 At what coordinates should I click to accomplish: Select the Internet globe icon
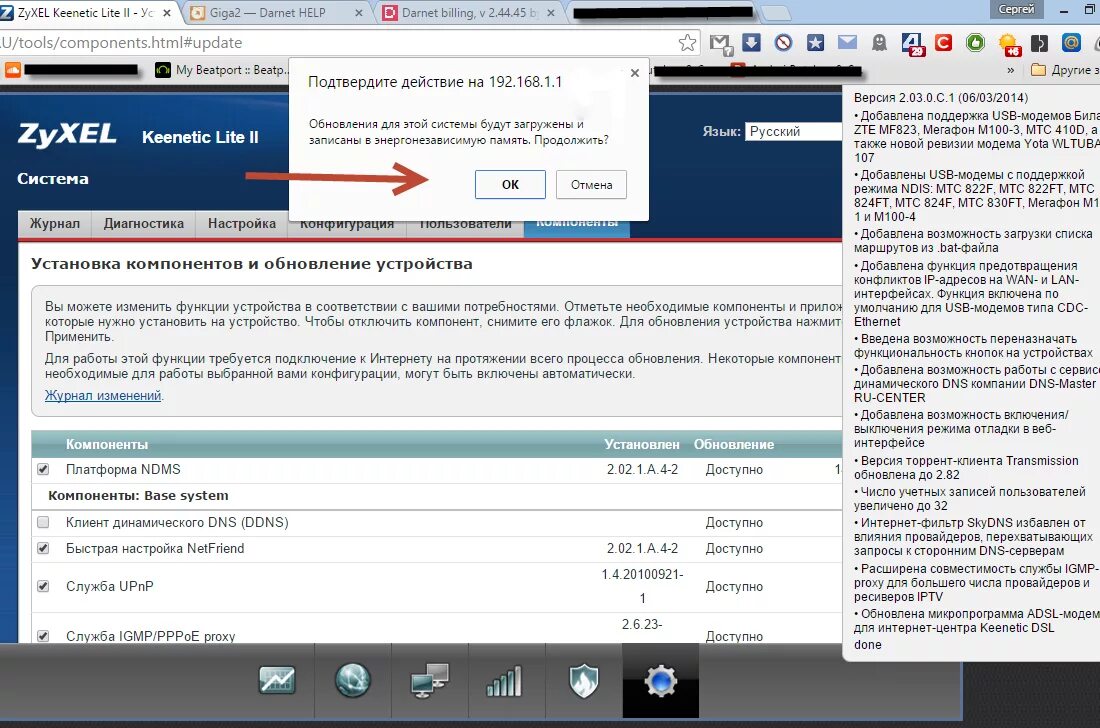[353, 681]
